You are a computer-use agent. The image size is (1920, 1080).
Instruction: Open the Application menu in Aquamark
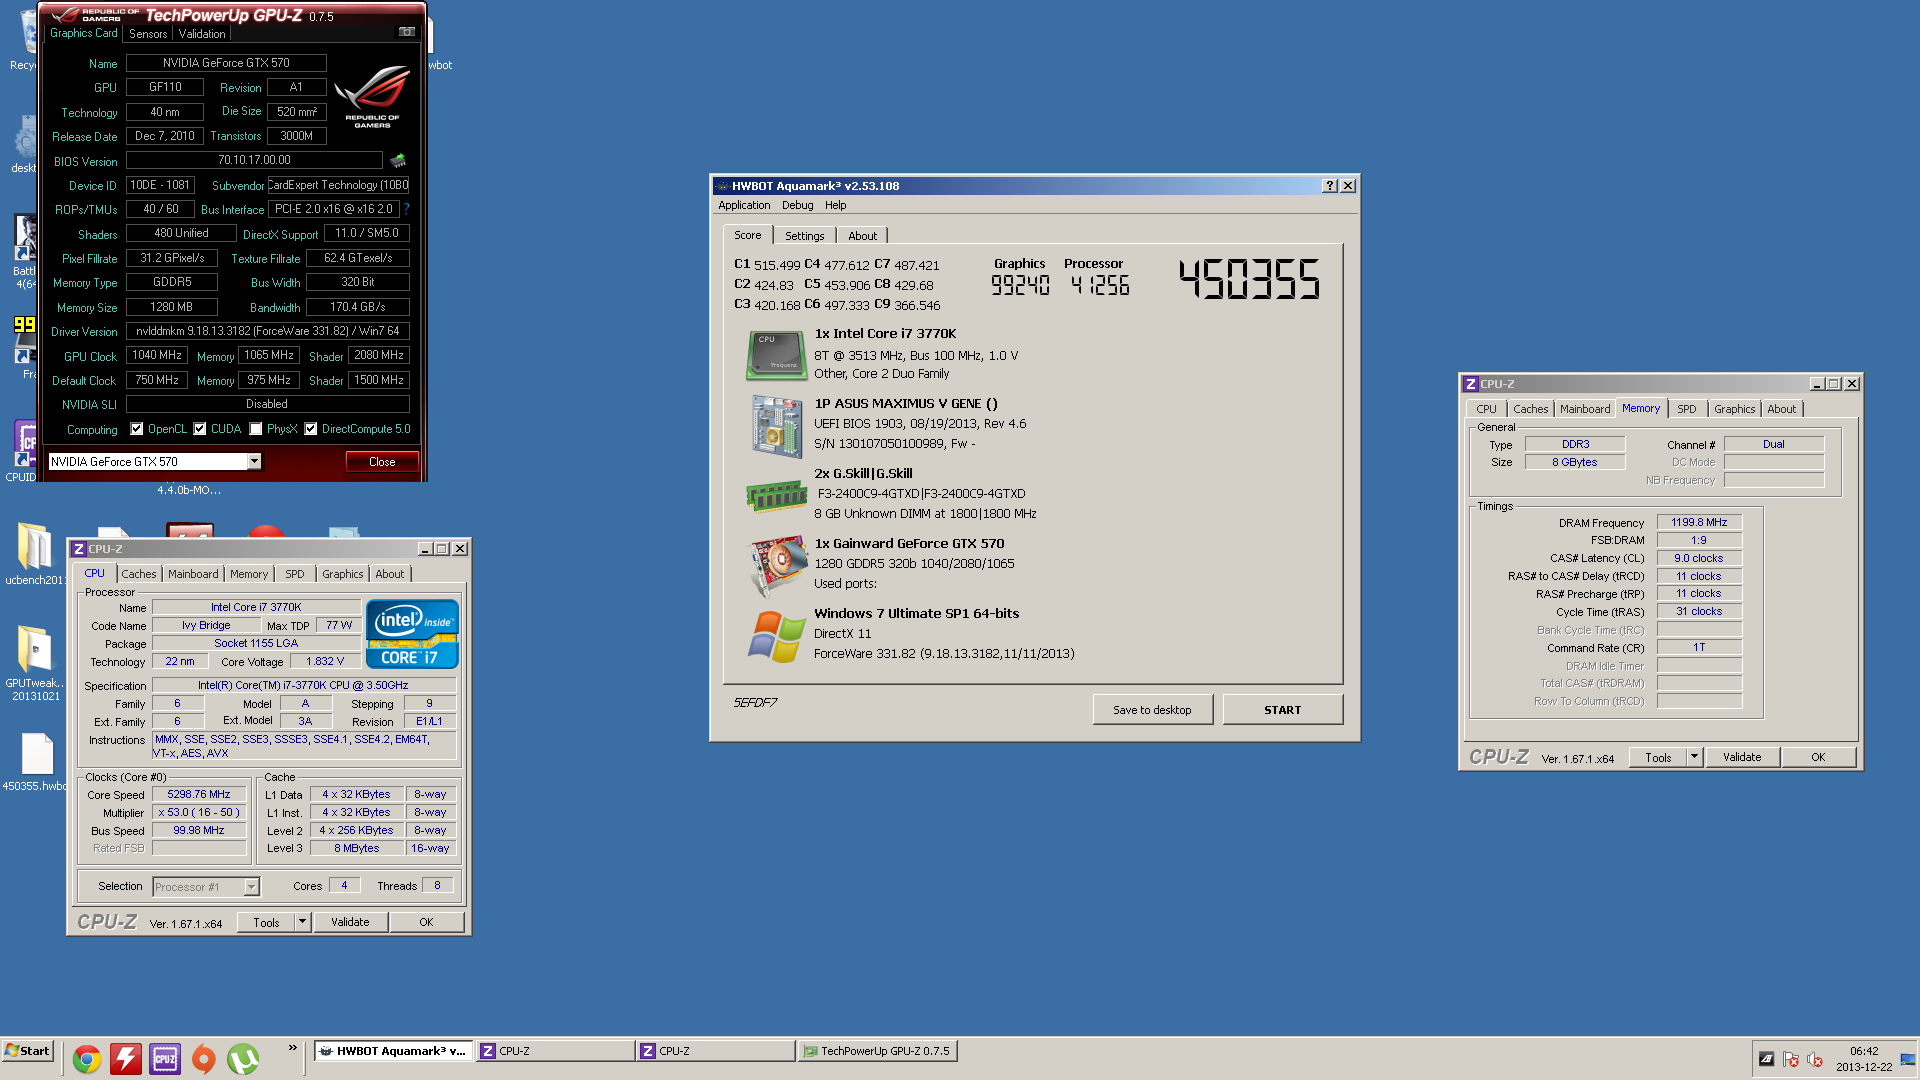tap(744, 205)
